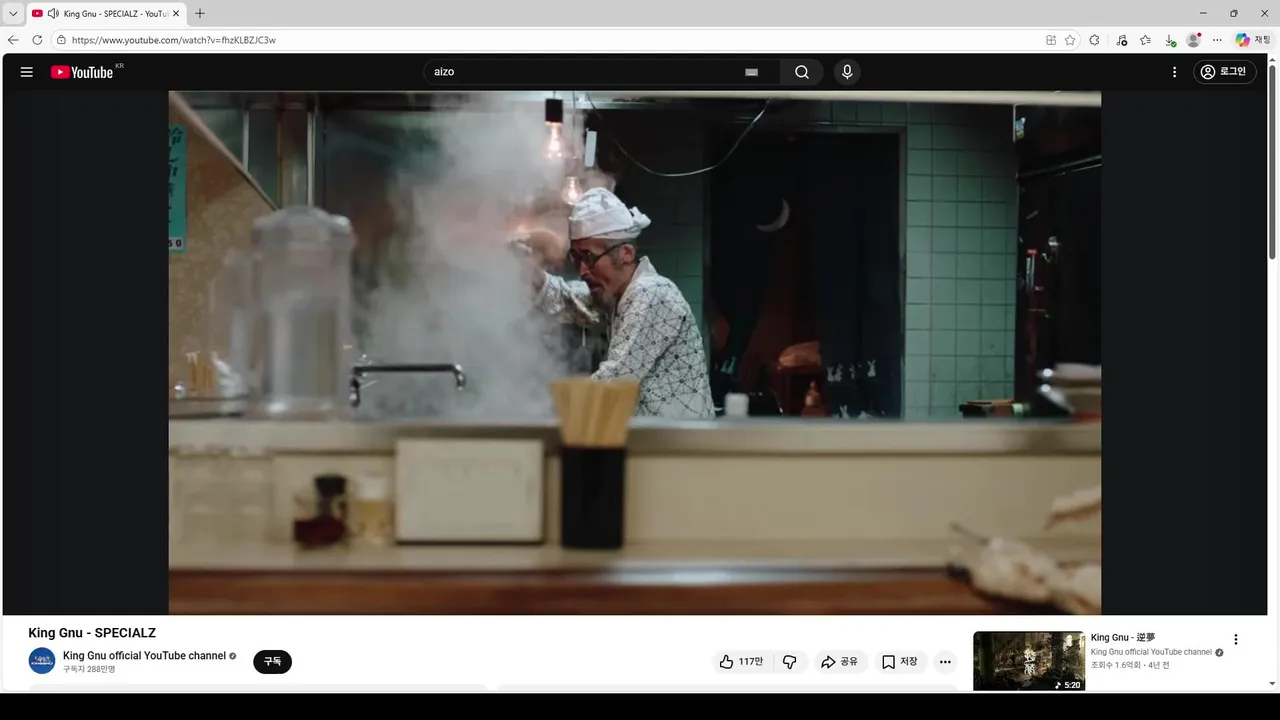The height and width of the screenshot is (720, 1280).
Task: Open the browser profile avatar
Action: point(1193,40)
